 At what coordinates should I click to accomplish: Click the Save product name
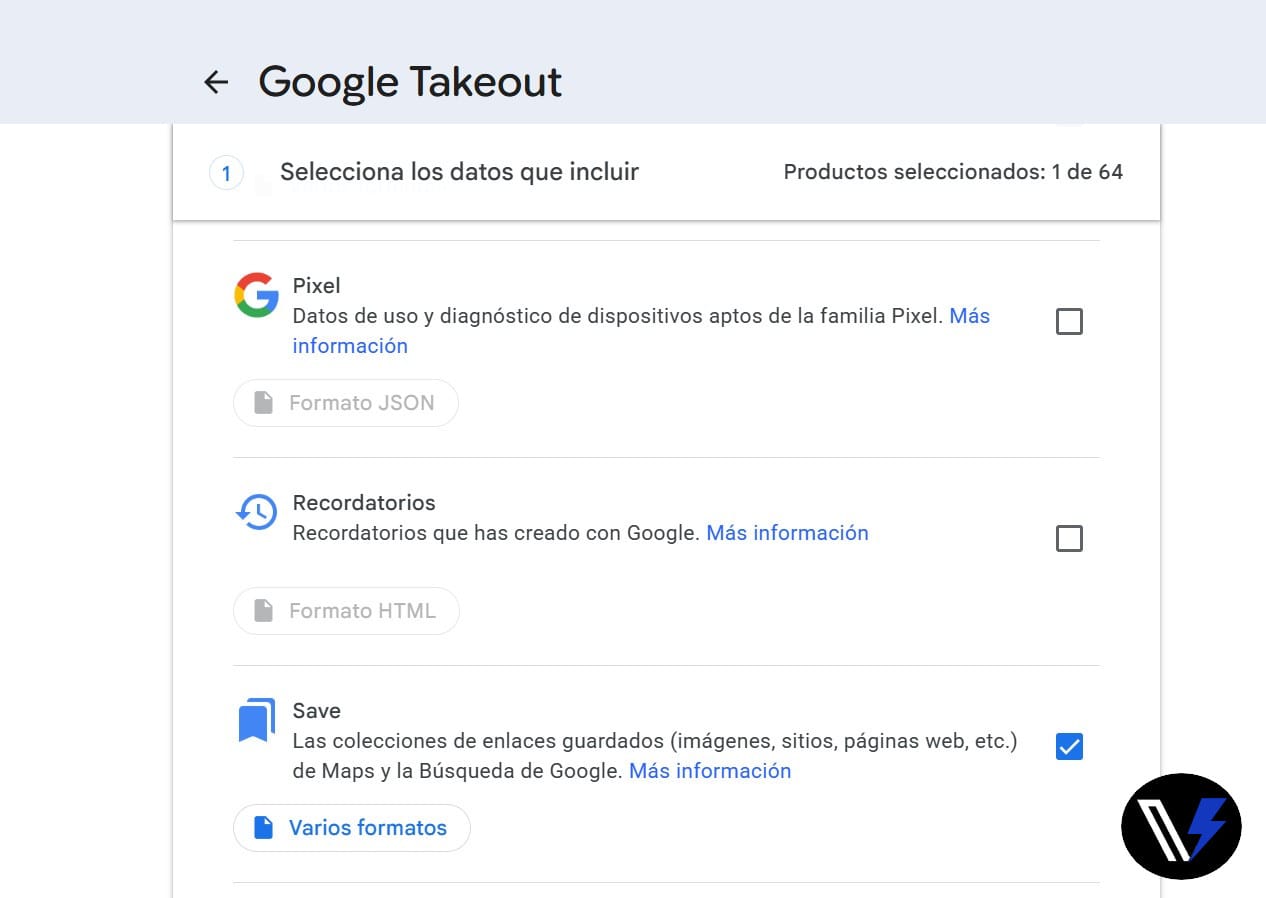316,711
